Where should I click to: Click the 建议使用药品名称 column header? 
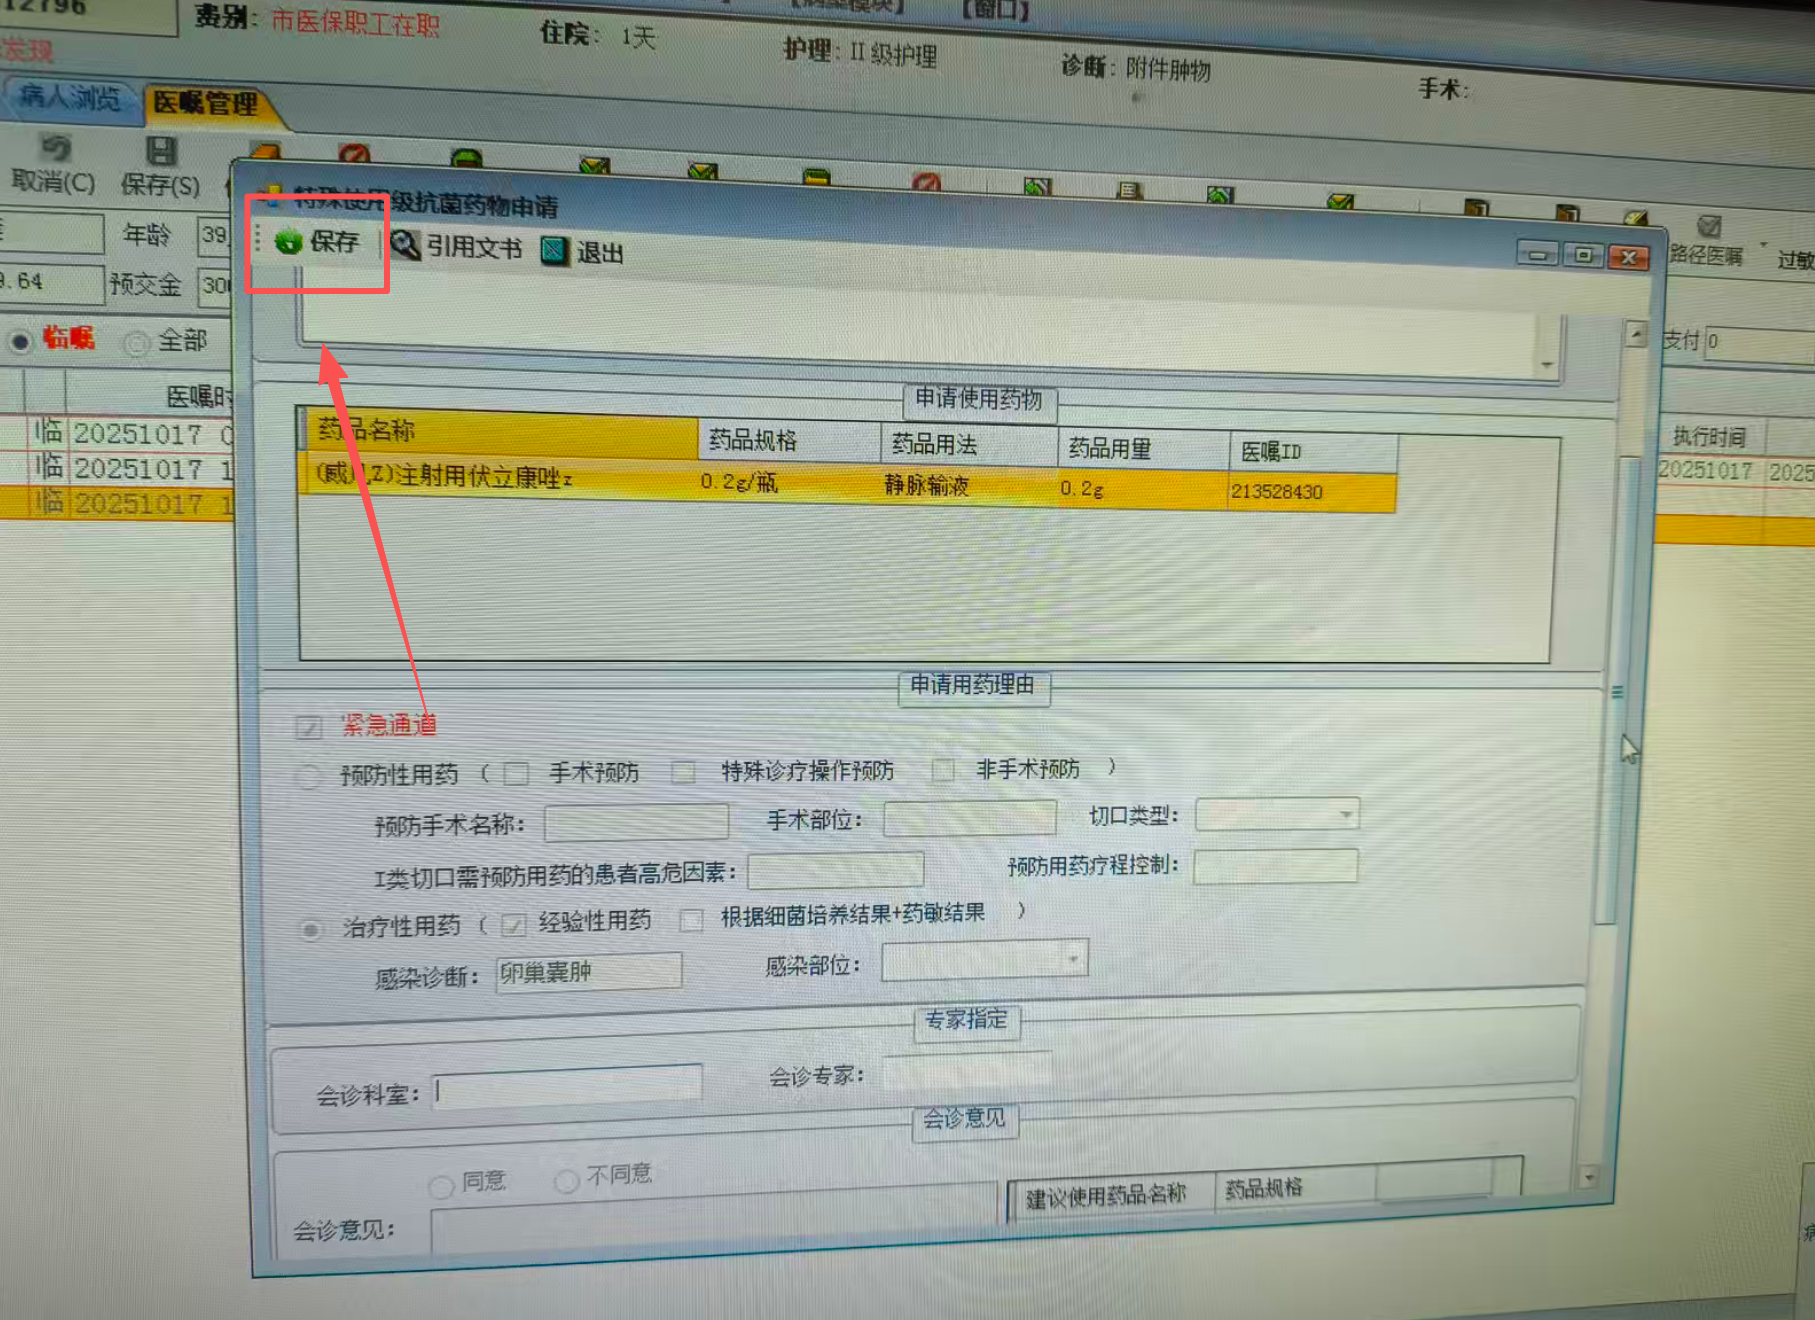click(x=1112, y=1194)
